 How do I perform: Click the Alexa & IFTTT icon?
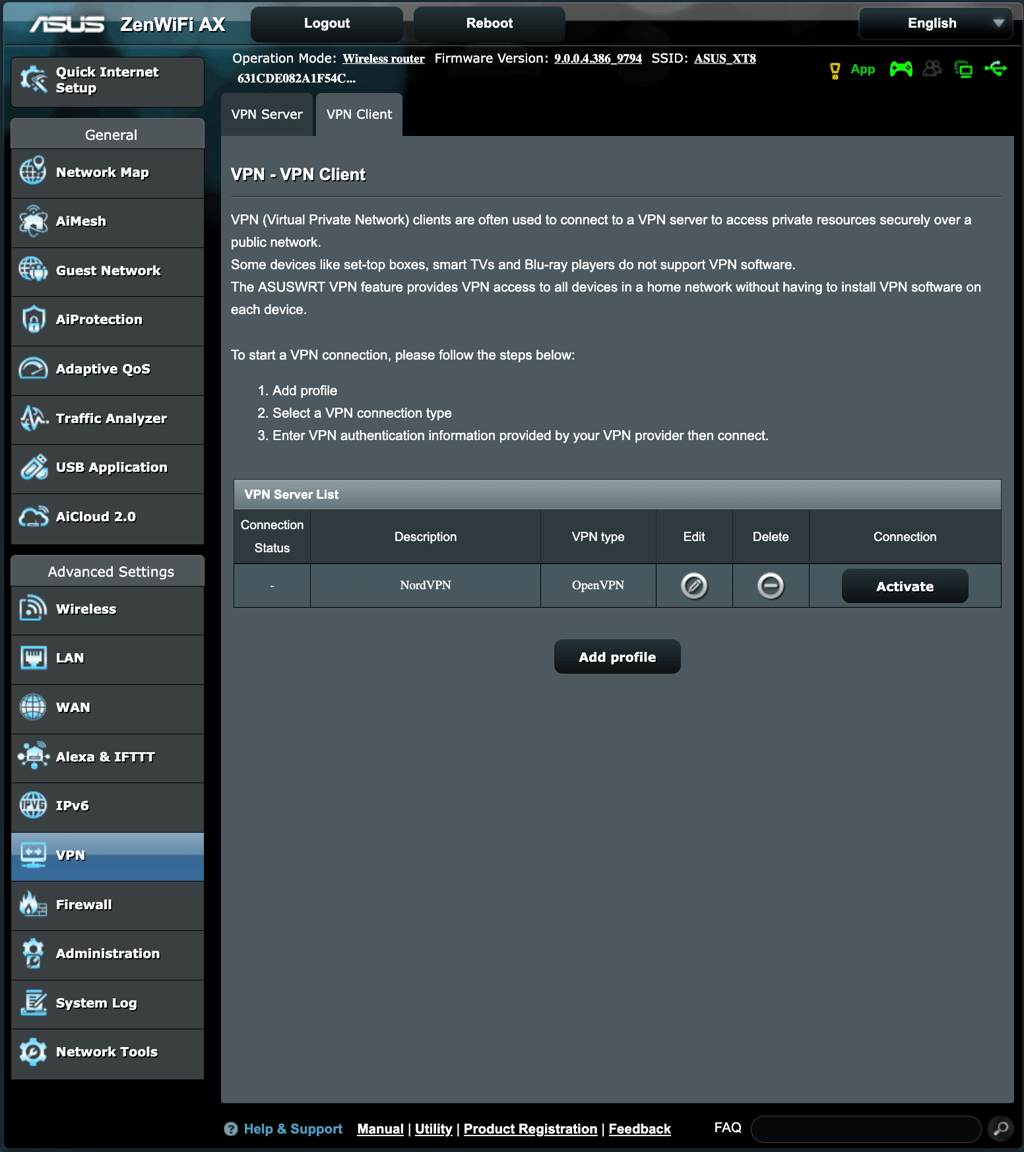click(x=33, y=756)
